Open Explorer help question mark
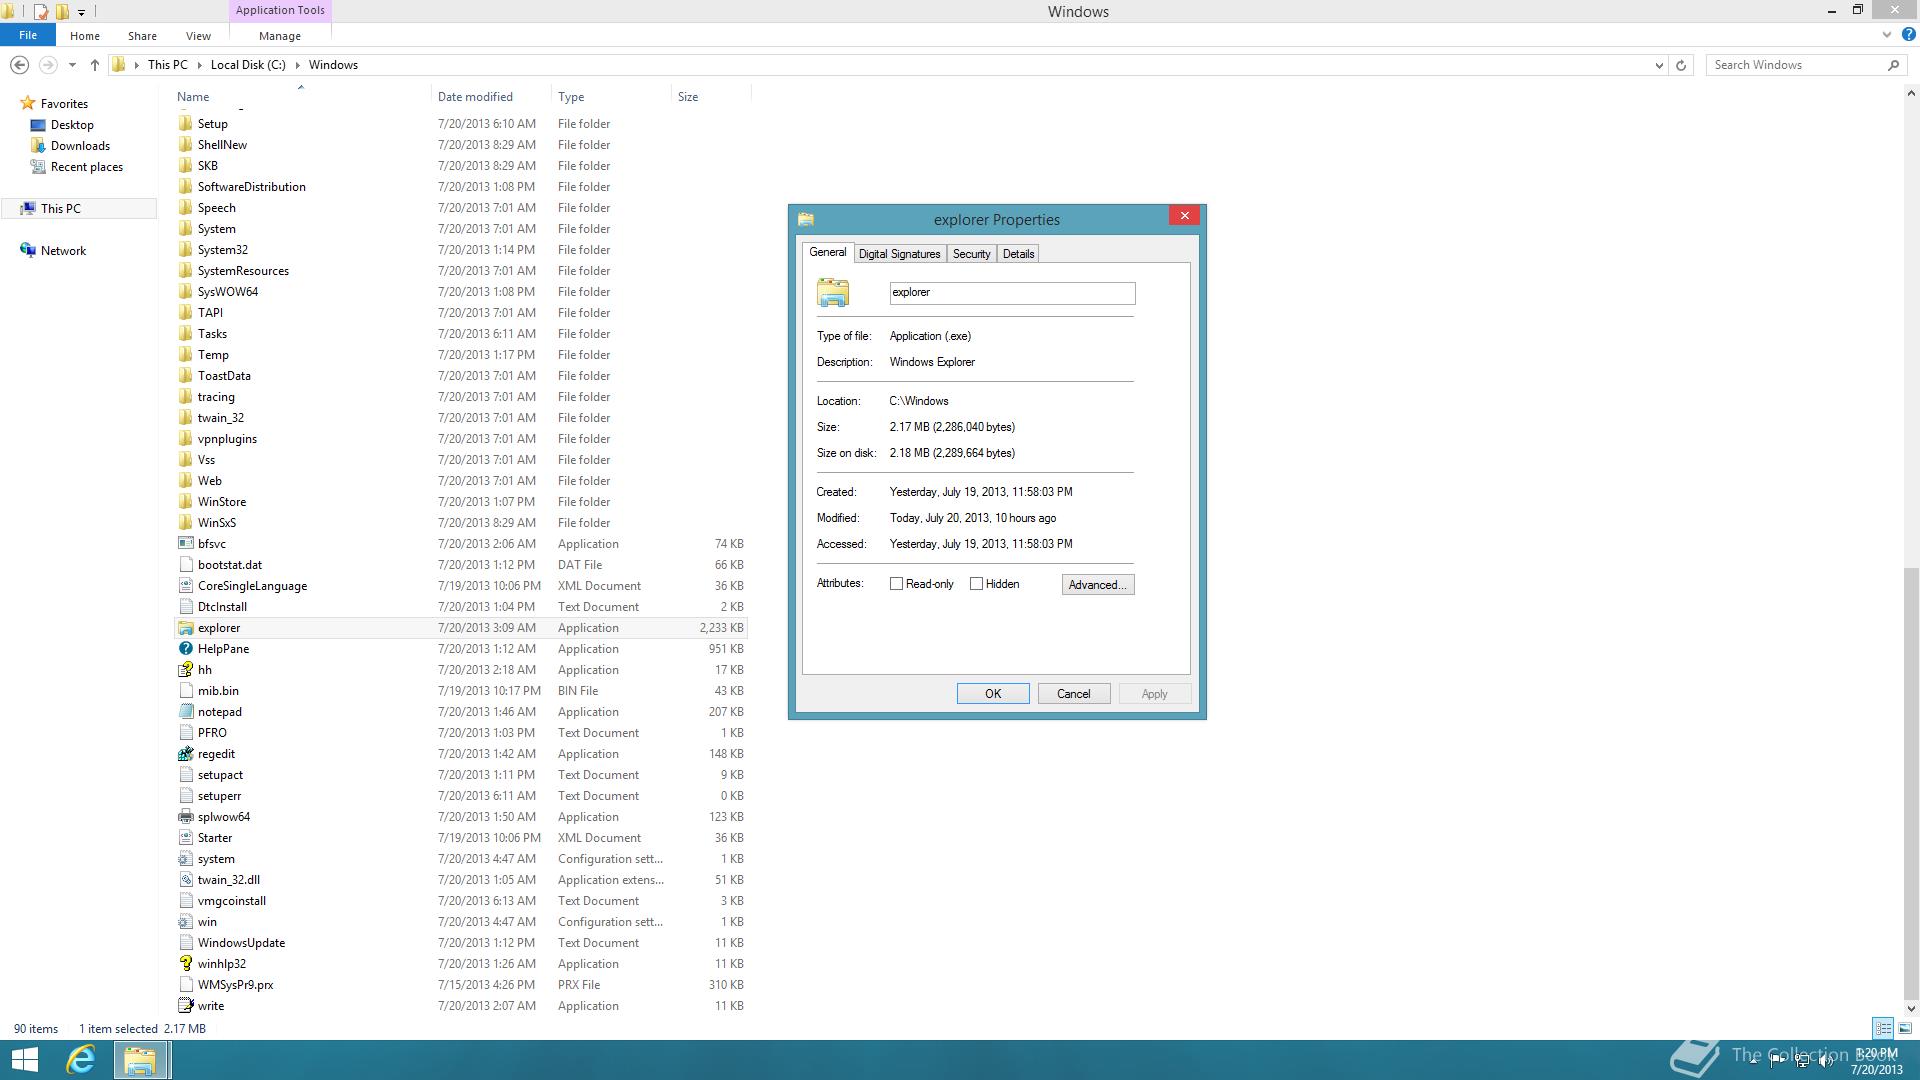The width and height of the screenshot is (1920, 1080). [1908, 35]
